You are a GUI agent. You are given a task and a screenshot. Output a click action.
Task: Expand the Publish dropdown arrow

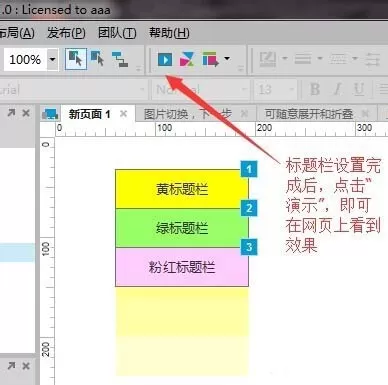(227, 59)
